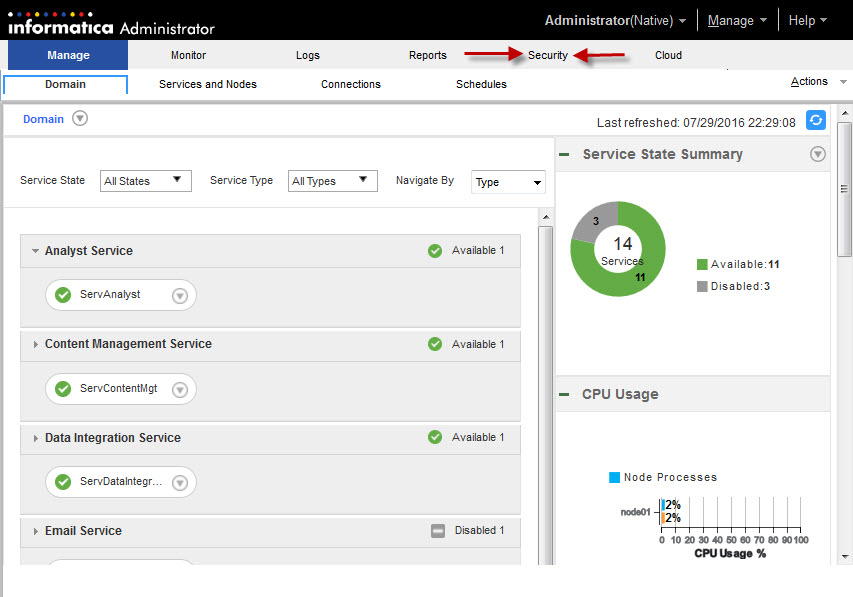Click green check icon on ServDataIntegr
This screenshot has height=597, width=853.
point(63,482)
